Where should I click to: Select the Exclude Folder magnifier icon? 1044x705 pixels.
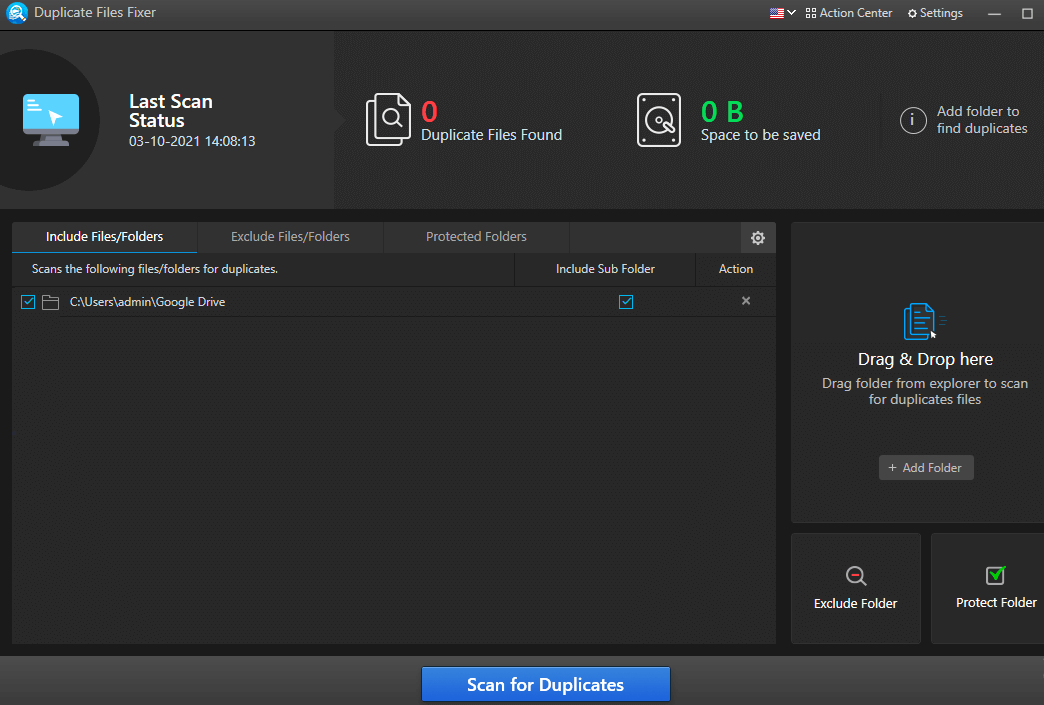point(855,576)
